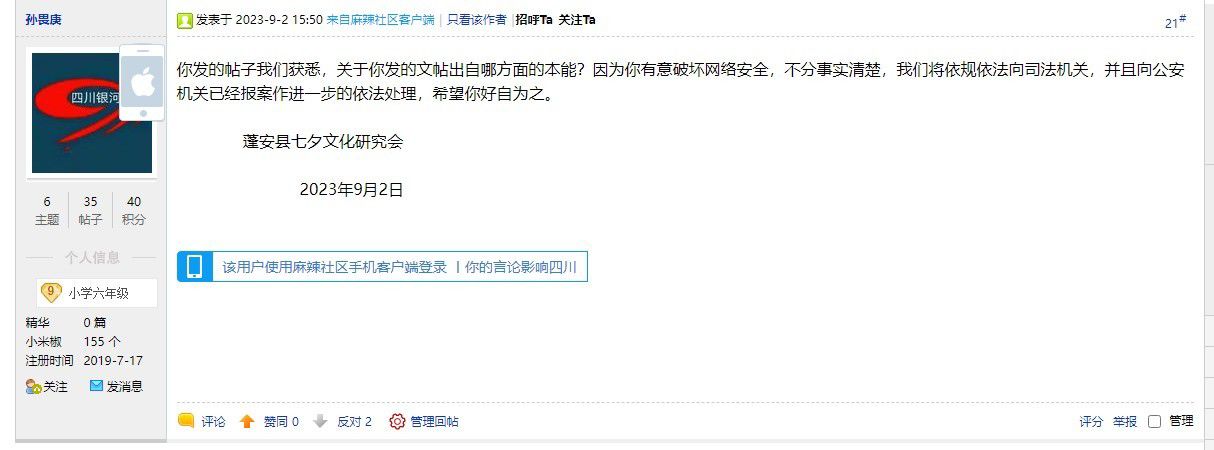This screenshot has height=450, width=1214.
Task: Open floor number 21# link
Action: (x=1175, y=22)
